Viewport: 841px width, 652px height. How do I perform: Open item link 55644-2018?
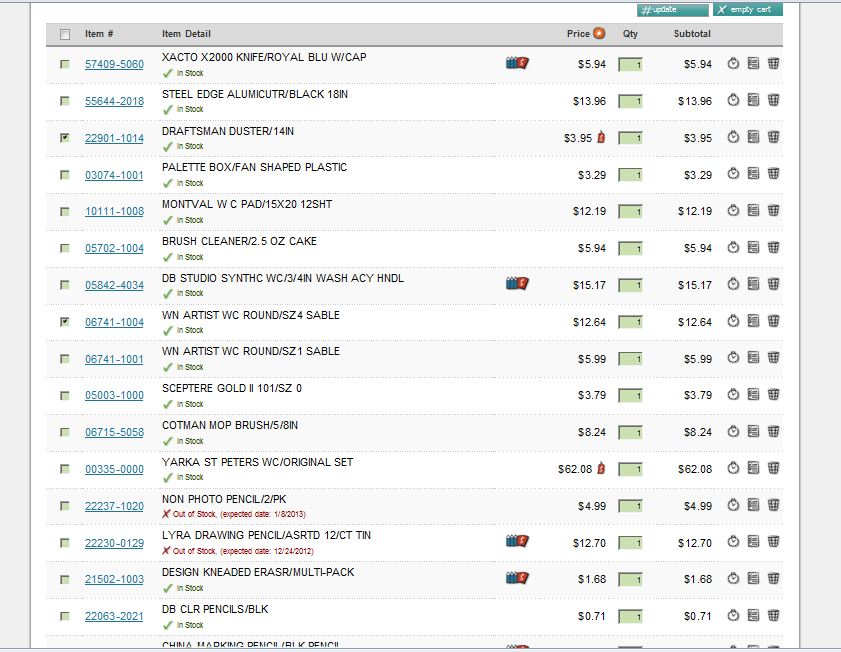(x=114, y=101)
